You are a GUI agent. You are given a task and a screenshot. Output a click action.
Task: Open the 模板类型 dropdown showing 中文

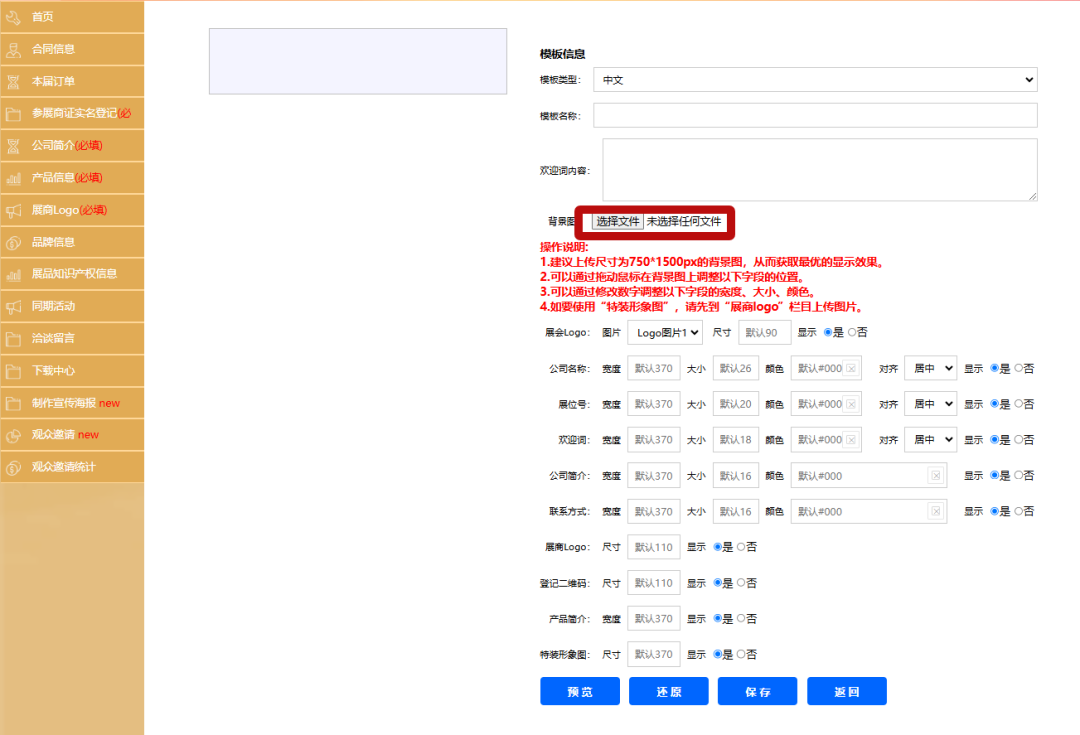click(816, 80)
